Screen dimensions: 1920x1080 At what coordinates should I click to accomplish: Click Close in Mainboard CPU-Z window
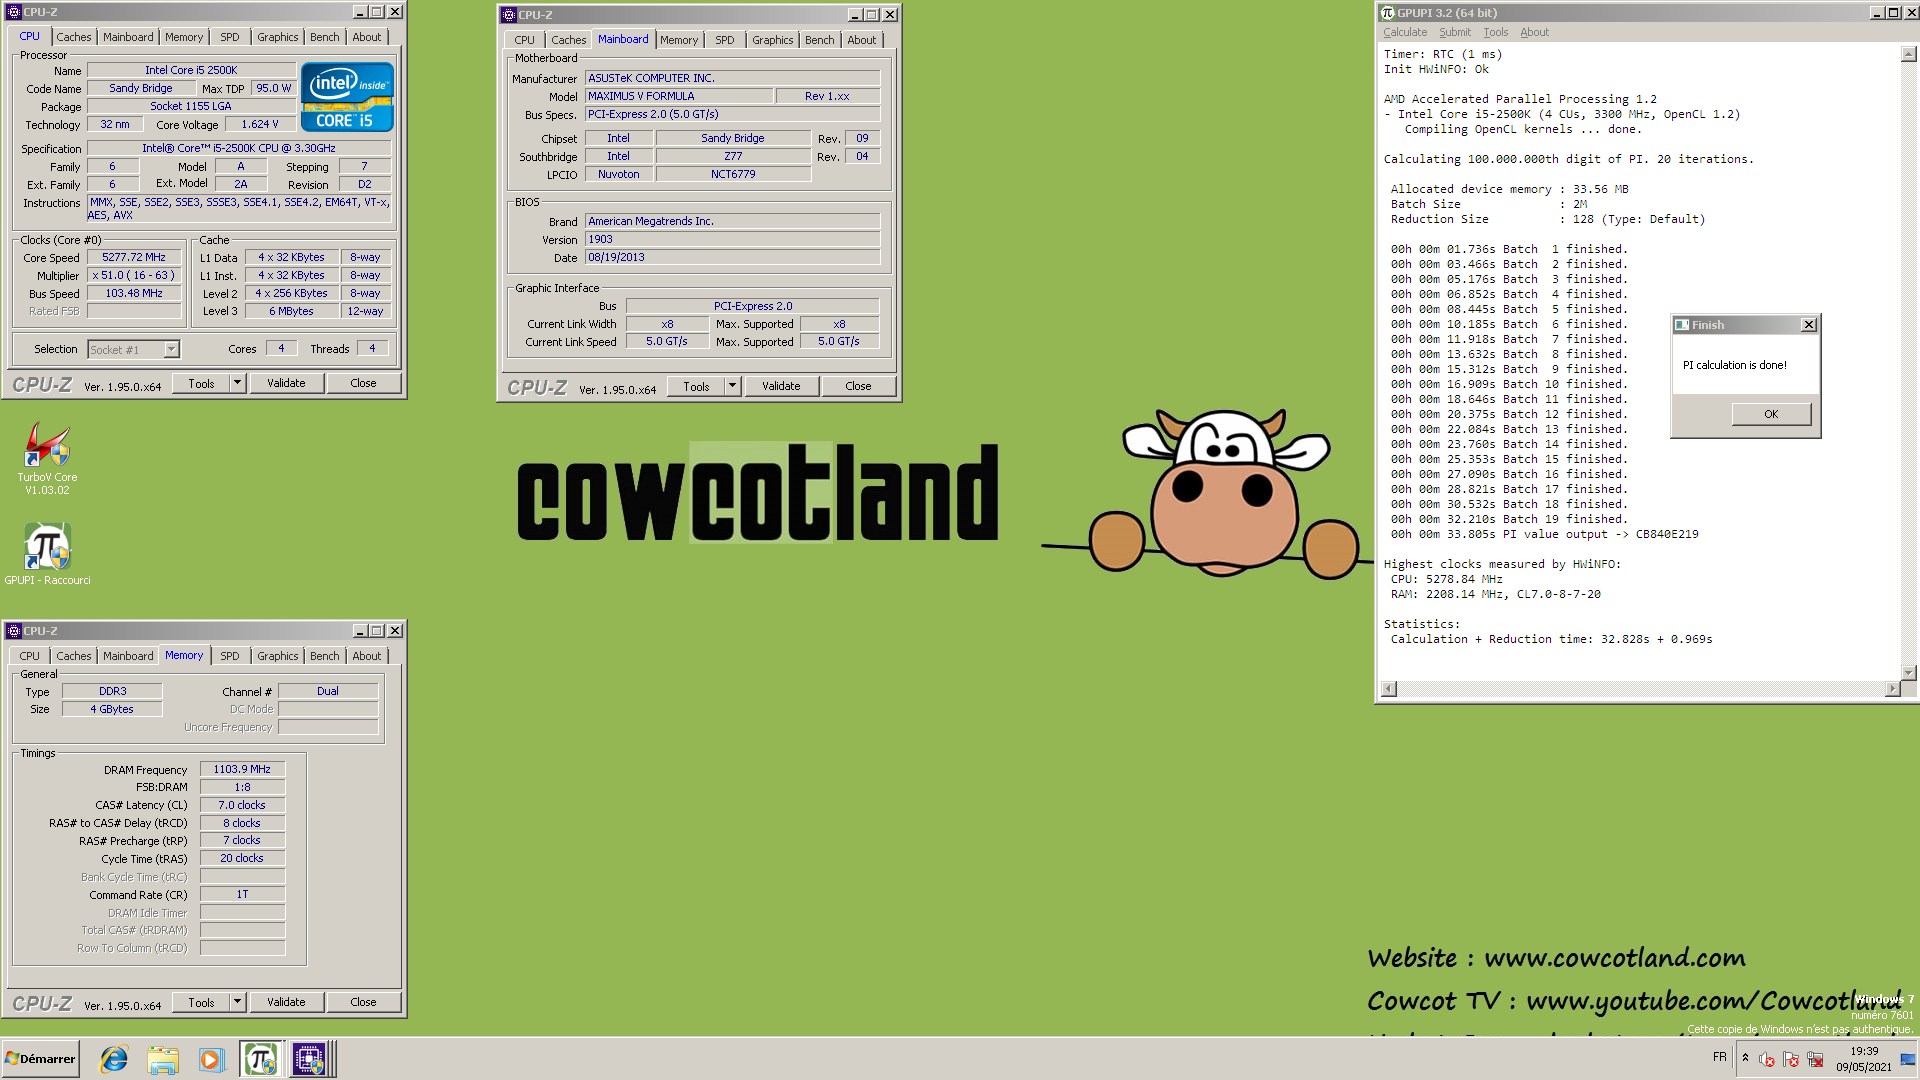858,386
